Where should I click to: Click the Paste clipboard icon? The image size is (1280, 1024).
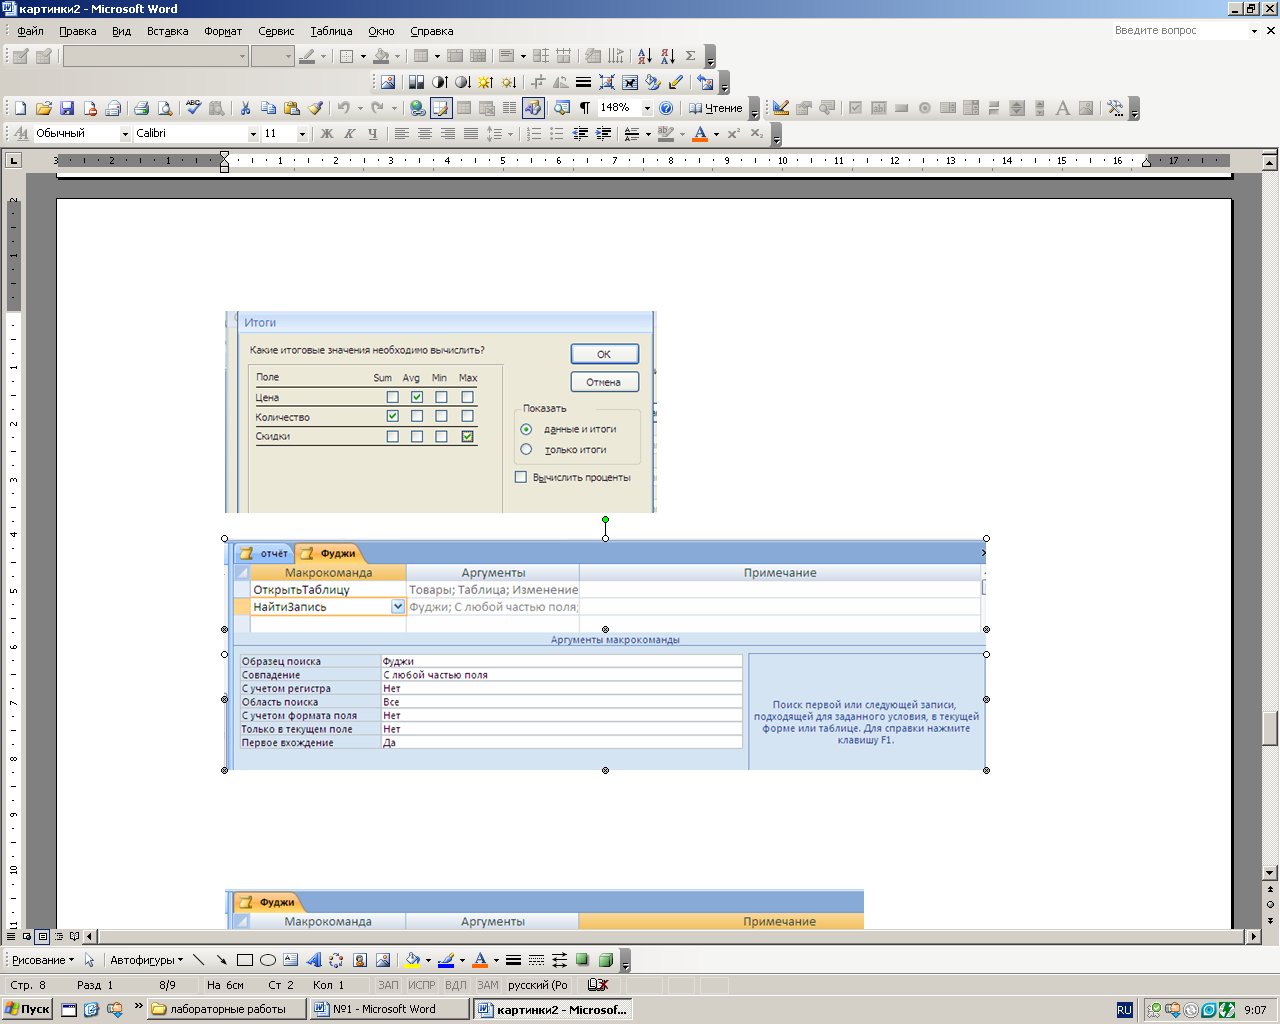(x=292, y=108)
